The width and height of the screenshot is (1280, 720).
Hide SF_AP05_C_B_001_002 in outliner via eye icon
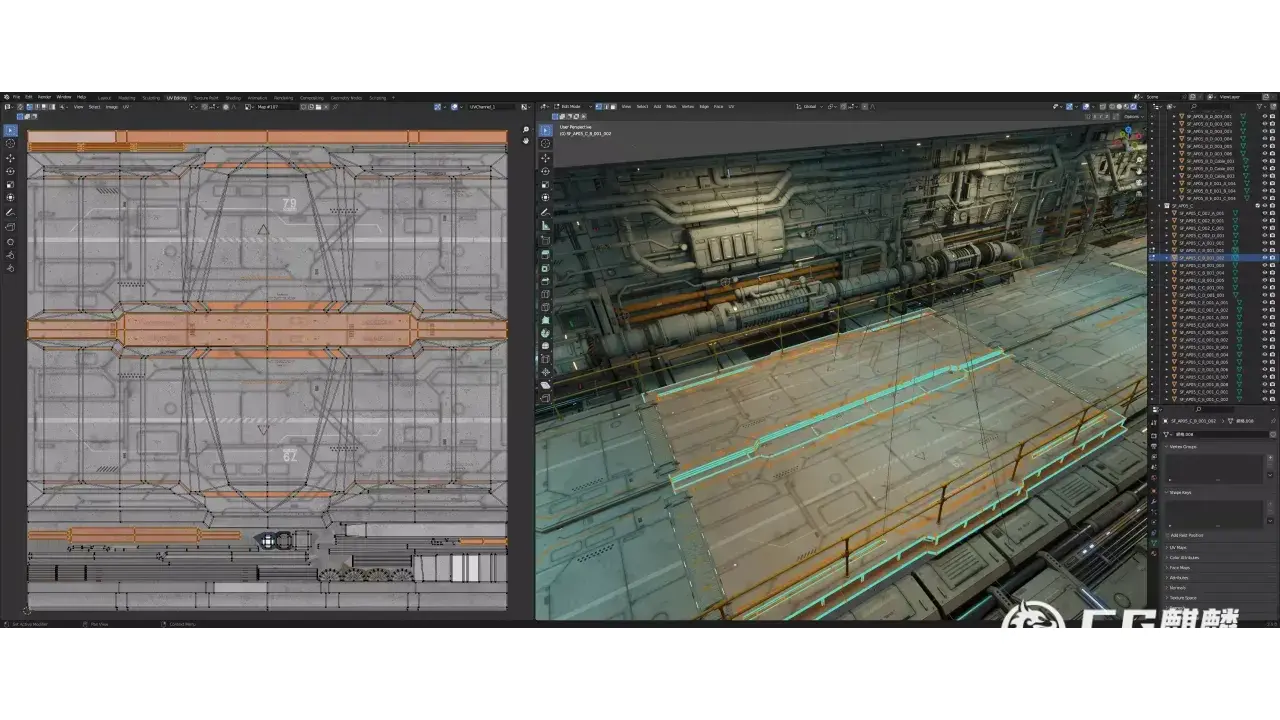point(1264,258)
